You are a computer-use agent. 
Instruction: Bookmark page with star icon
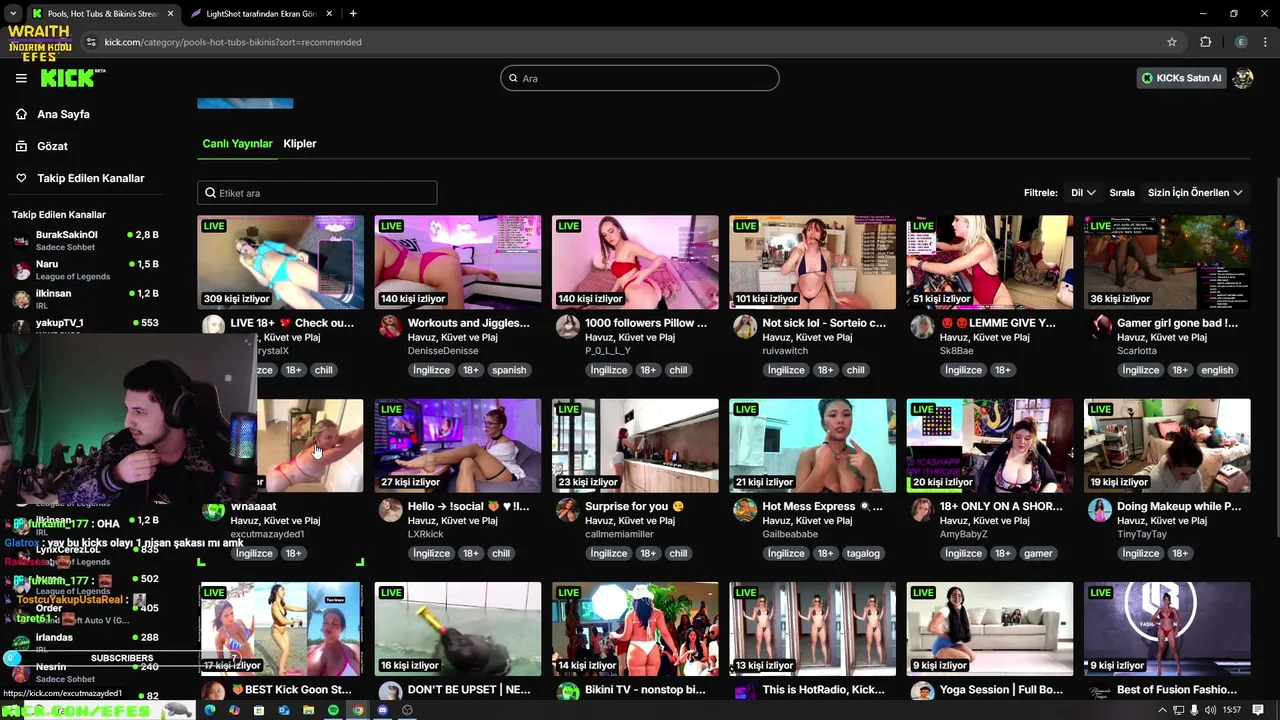(x=1172, y=42)
